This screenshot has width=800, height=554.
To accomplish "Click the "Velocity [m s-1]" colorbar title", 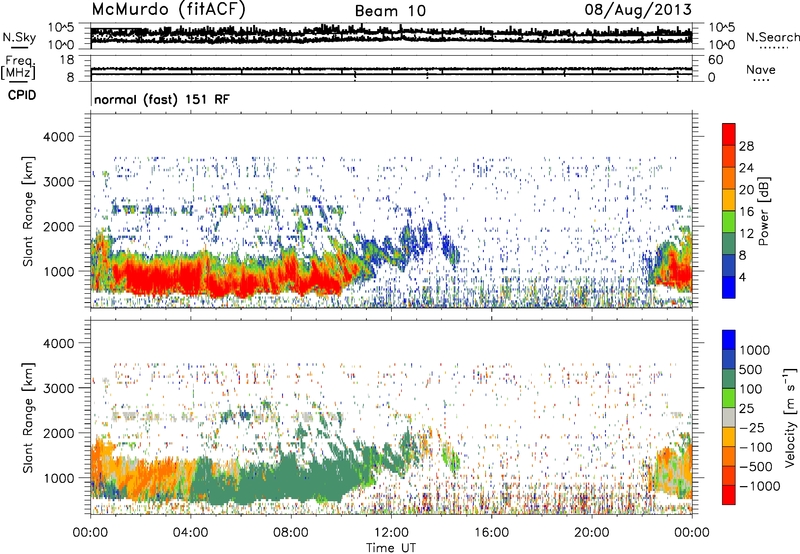I will [790, 417].
